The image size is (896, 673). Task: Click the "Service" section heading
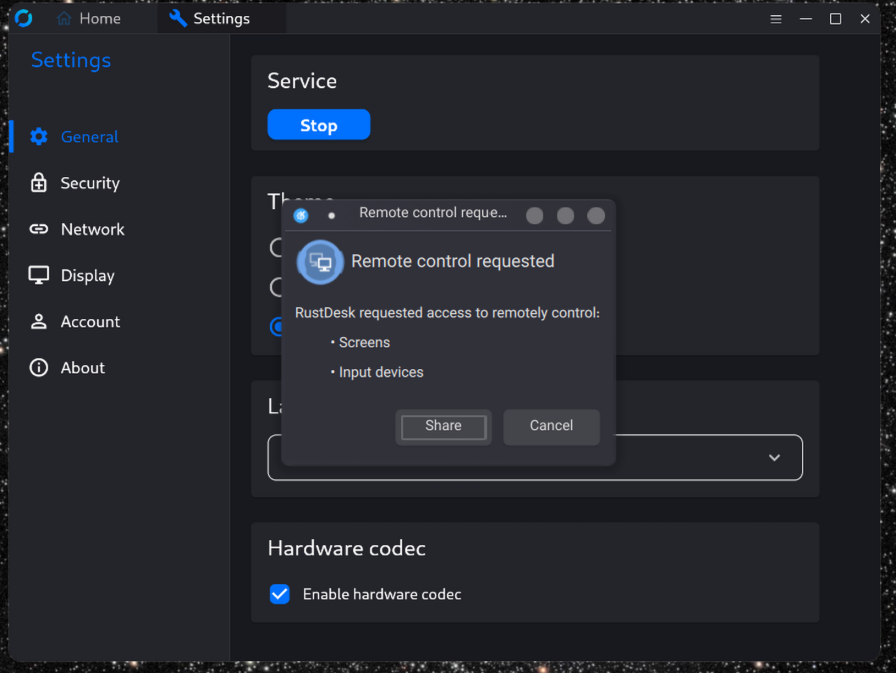[302, 81]
